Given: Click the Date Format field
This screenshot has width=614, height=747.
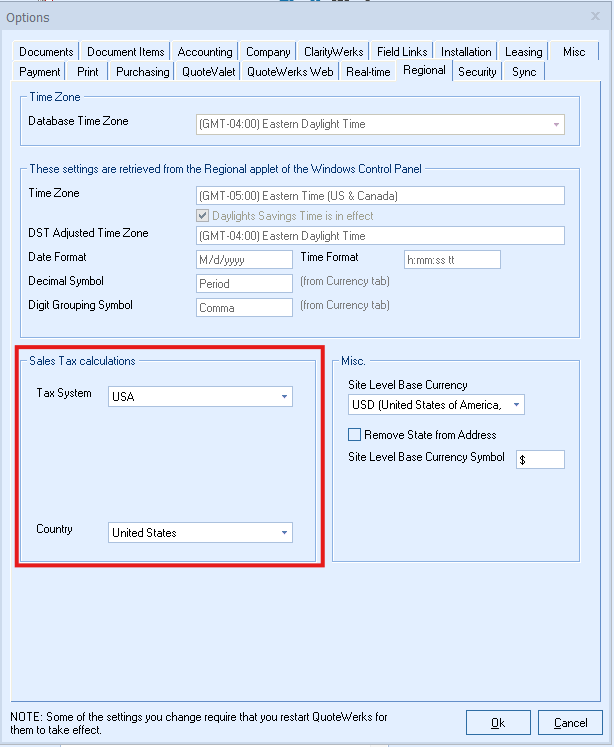Looking at the screenshot, I should click(x=244, y=259).
